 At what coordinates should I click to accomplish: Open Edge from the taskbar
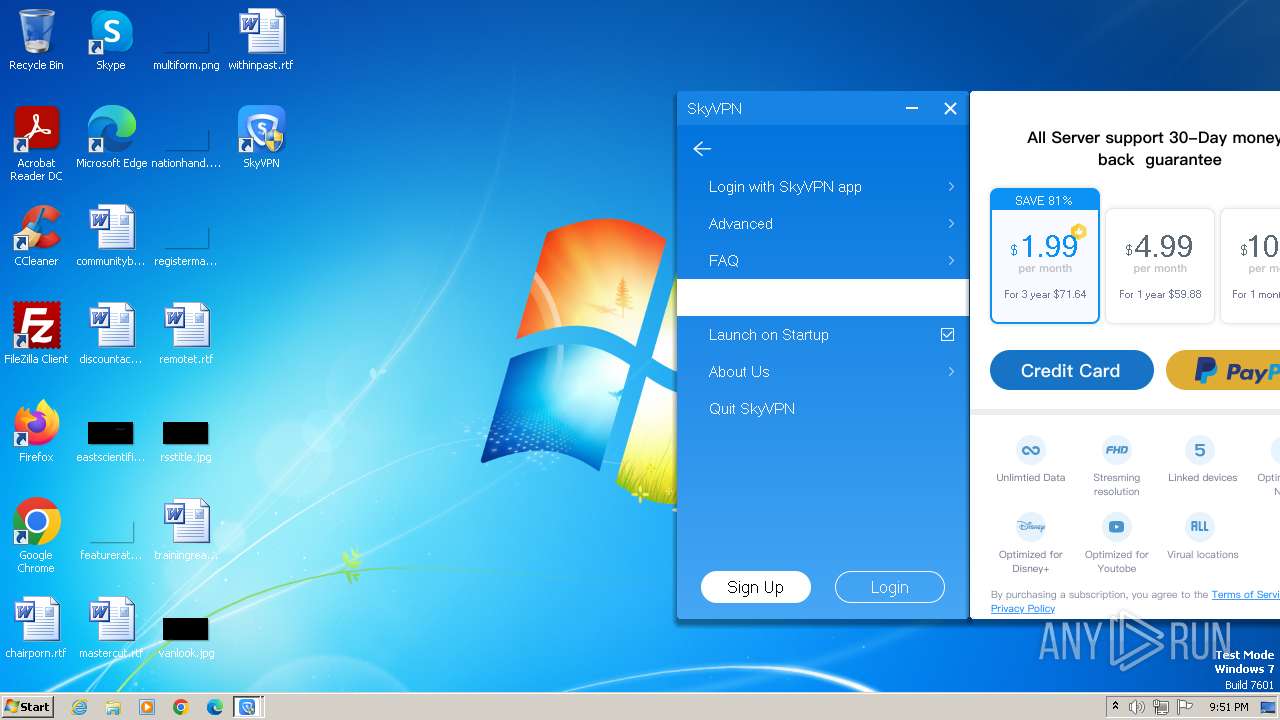tap(215, 707)
